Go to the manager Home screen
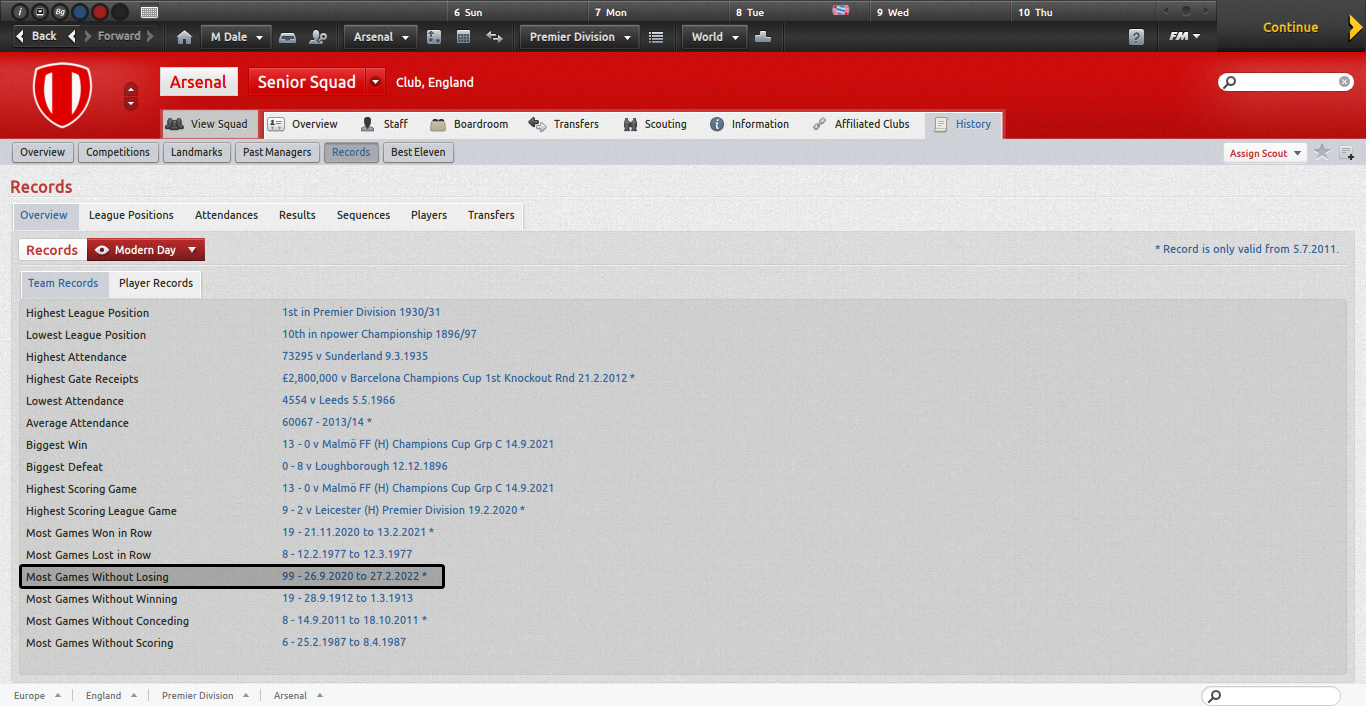 pyautogui.click(x=184, y=37)
